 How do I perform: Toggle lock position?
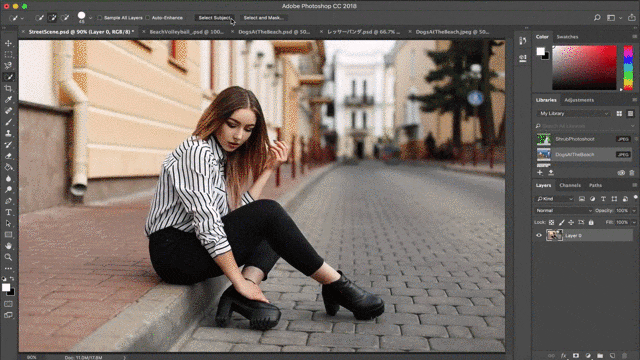(x=571, y=222)
